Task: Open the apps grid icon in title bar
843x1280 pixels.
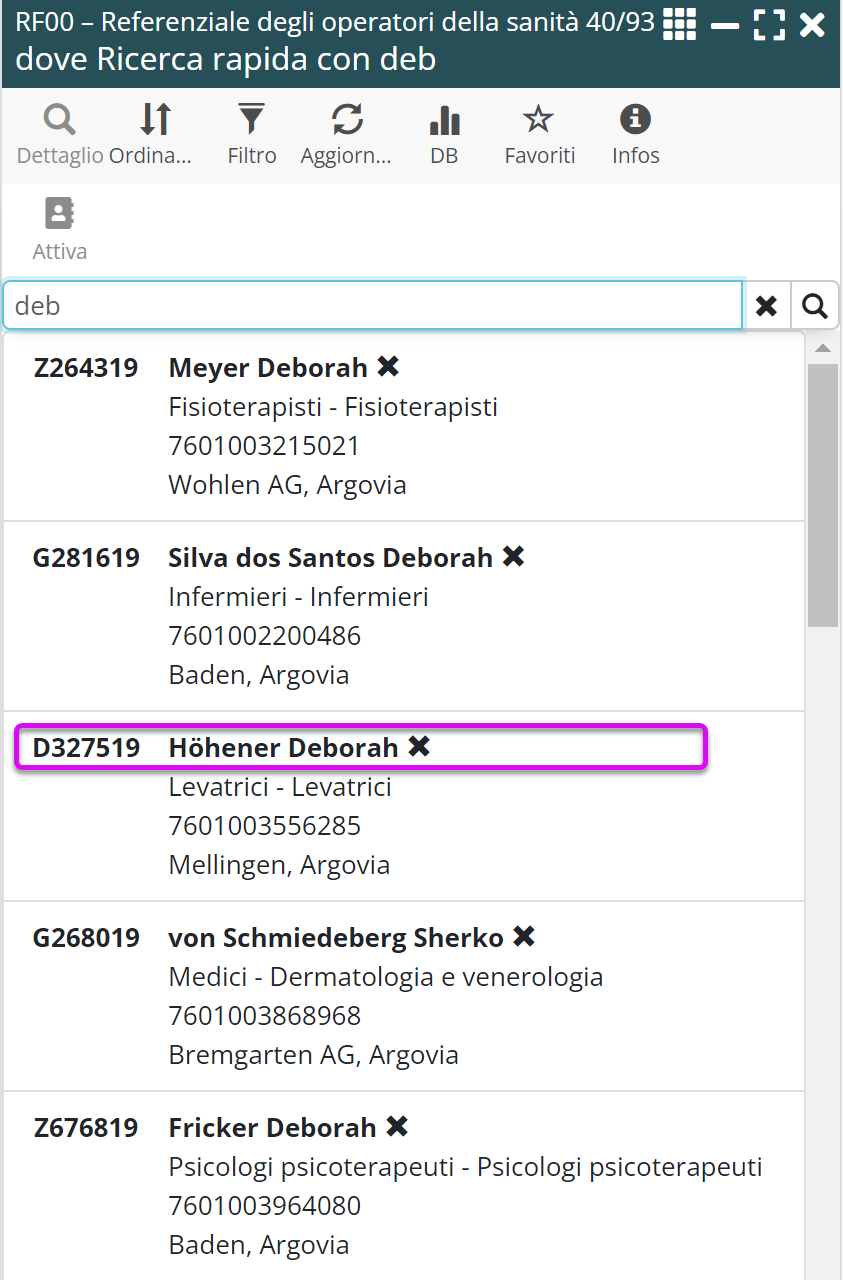Action: coord(680,24)
